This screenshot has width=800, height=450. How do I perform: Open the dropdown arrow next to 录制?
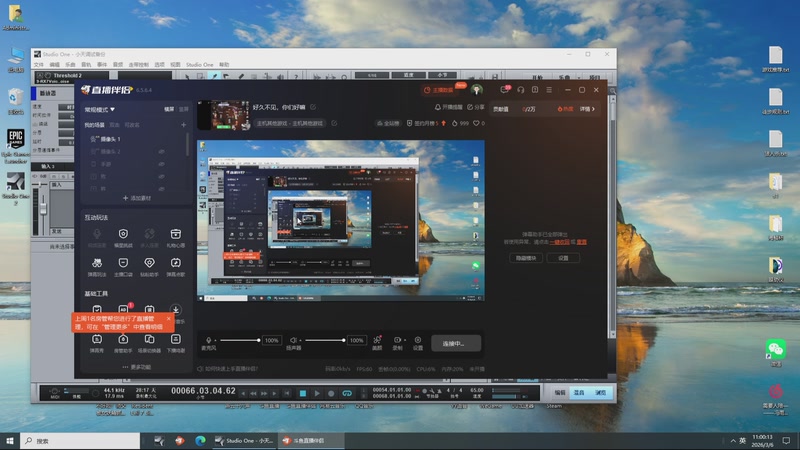[x=405, y=340]
